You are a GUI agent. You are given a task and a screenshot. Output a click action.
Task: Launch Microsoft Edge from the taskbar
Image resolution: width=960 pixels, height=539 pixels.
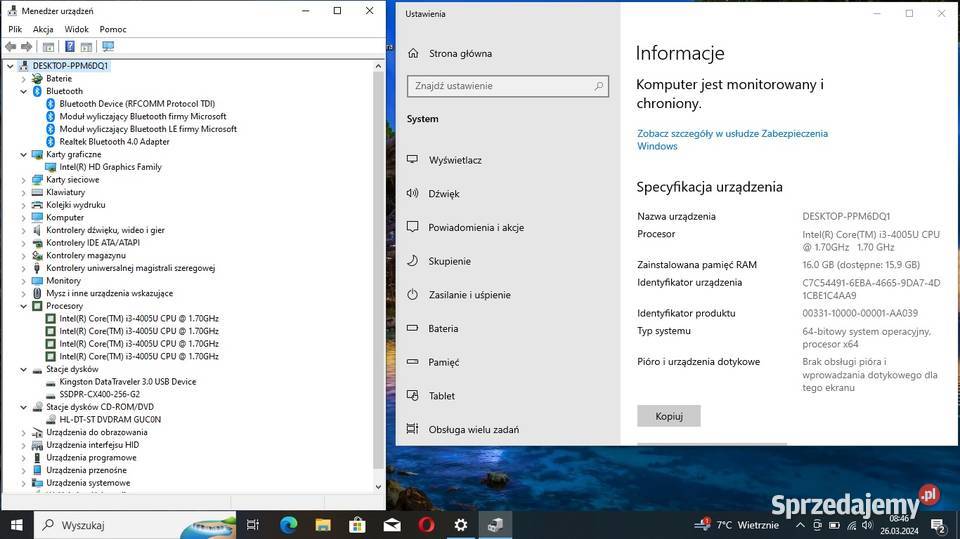pos(288,525)
